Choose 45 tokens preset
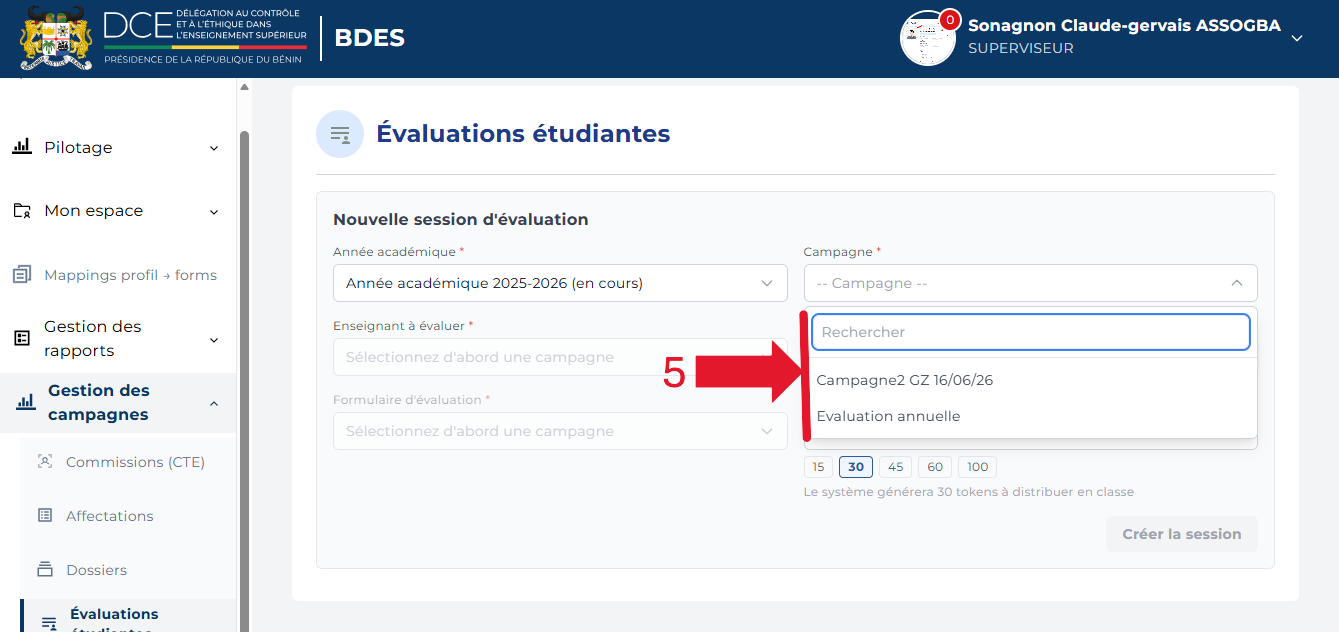 [895, 467]
